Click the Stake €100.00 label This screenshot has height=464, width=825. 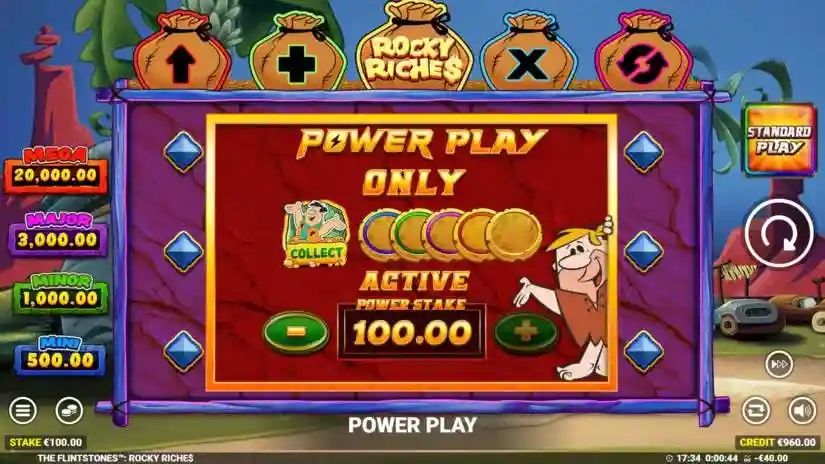[x=46, y=442]
